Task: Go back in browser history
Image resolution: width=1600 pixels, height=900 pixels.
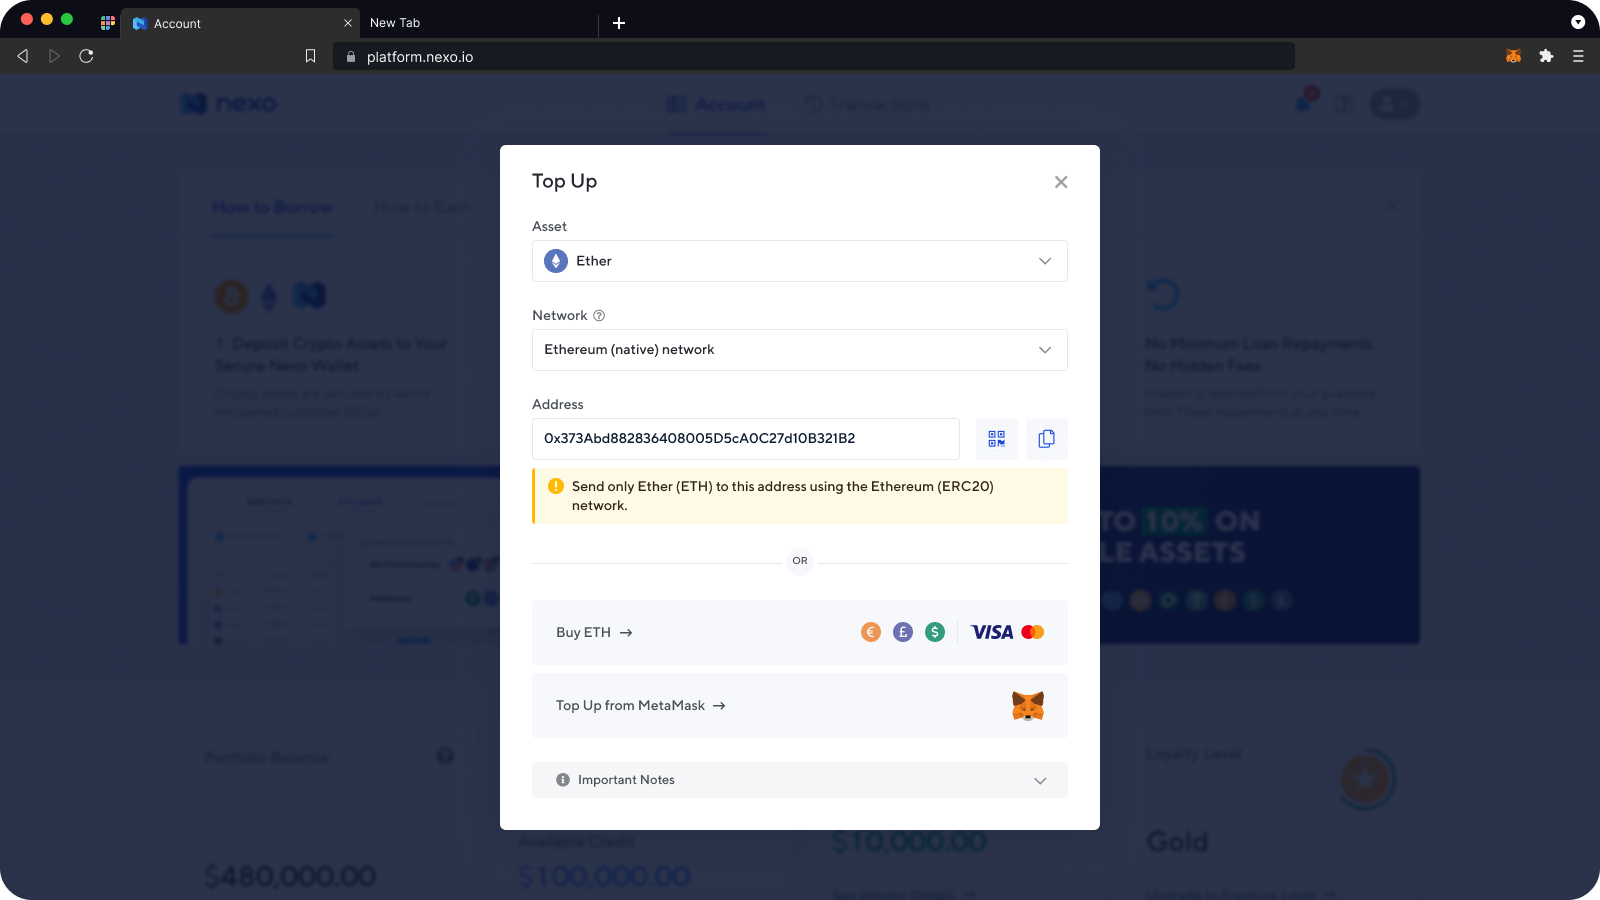Action: click(23, 56)
